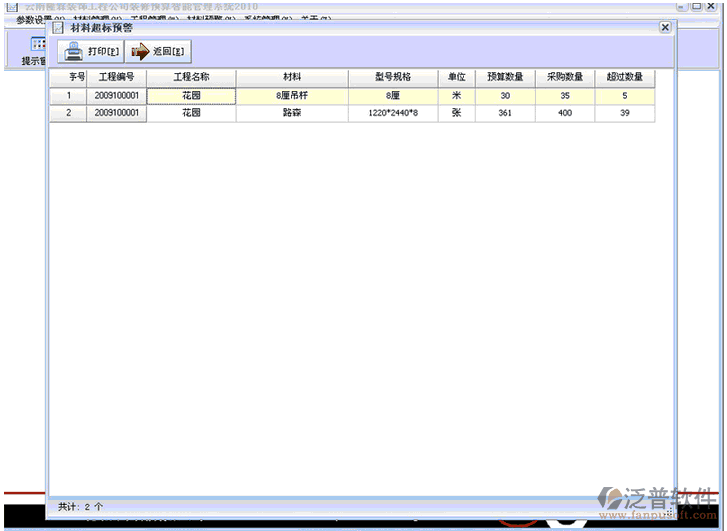Click the 超过数量 column header
The width and height of the screenshot is (727, 531).
point(625,77)
